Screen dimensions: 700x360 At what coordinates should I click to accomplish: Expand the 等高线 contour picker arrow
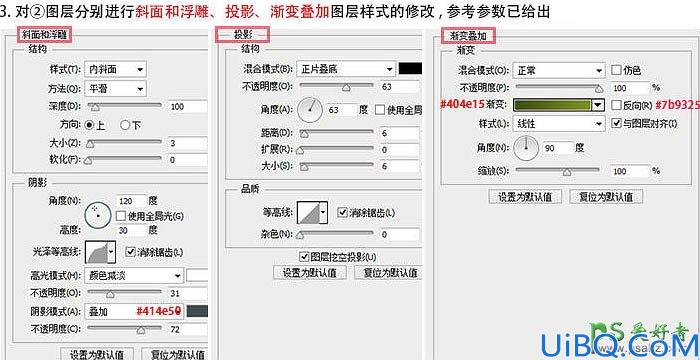click(324, 212)
